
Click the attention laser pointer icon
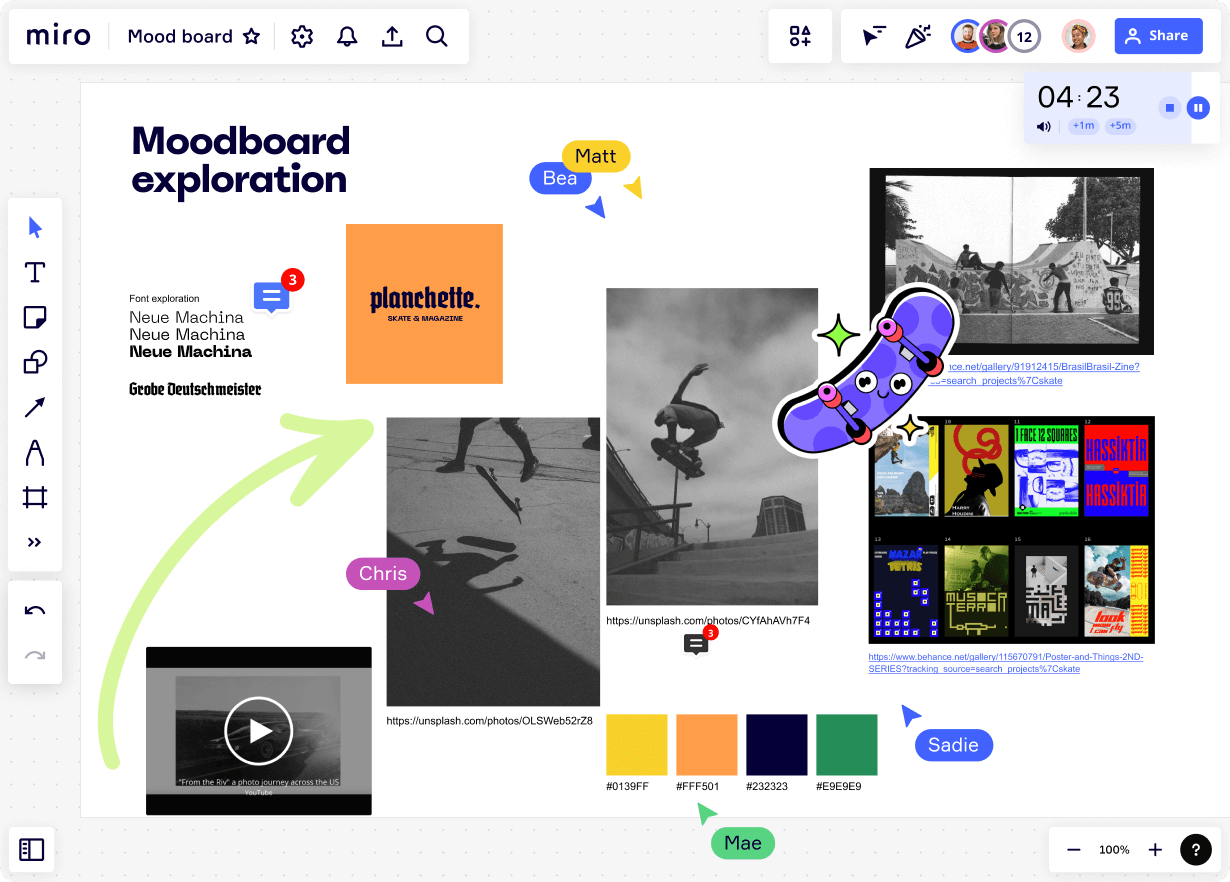coord(872,35)
